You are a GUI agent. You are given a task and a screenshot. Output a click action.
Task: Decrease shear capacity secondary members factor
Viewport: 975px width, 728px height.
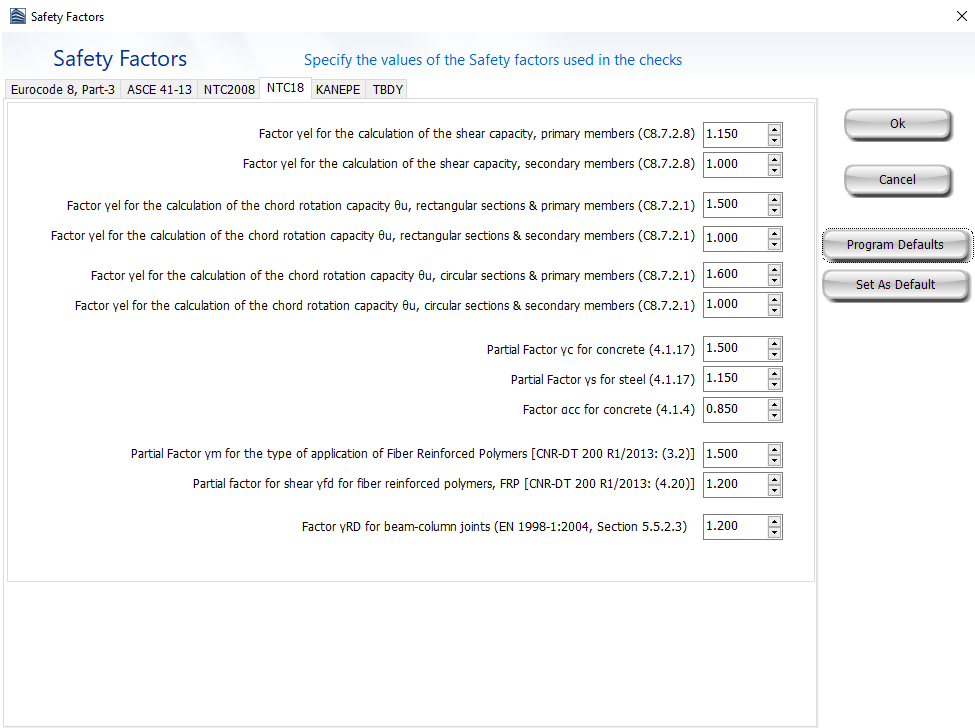click(774, 171)
